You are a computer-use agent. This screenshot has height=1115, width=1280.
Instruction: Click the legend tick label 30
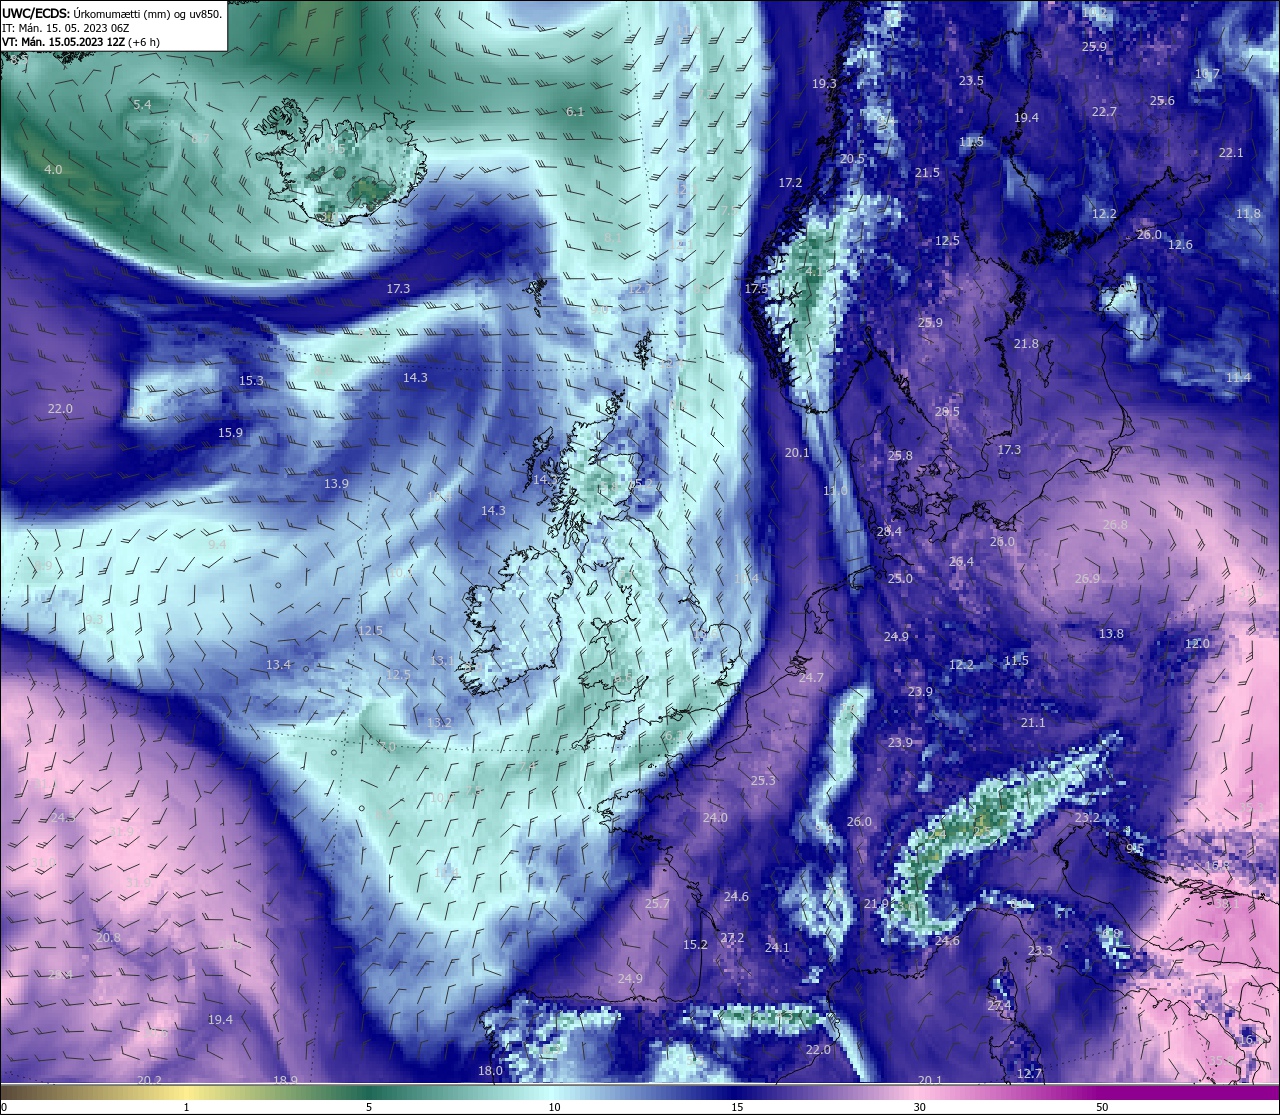pyautogui.click(x=919, y=1107)
